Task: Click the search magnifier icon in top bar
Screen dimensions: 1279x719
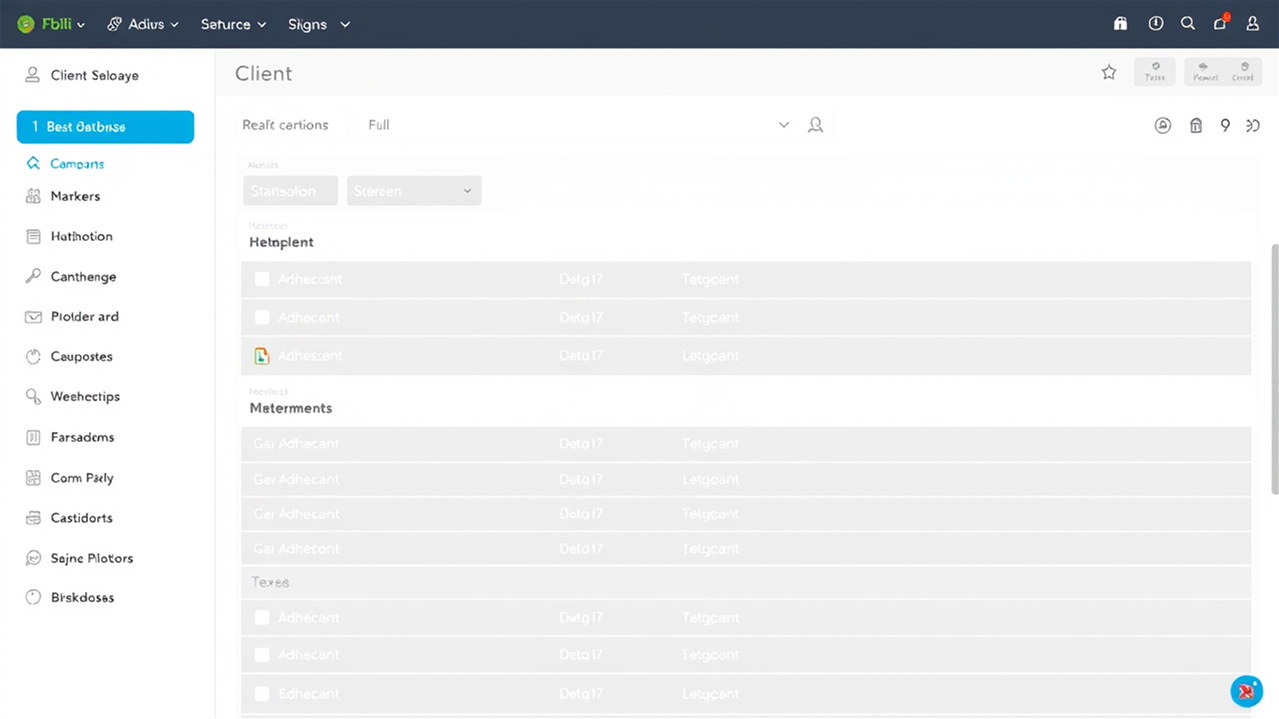Action: (x=1188, y=24)
